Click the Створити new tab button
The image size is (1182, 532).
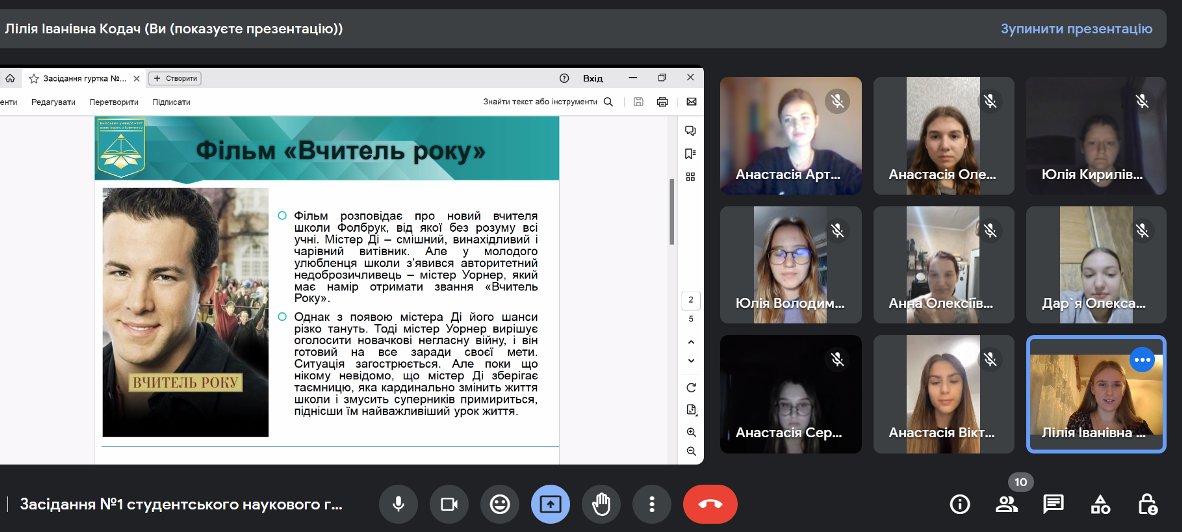[175, 78]
